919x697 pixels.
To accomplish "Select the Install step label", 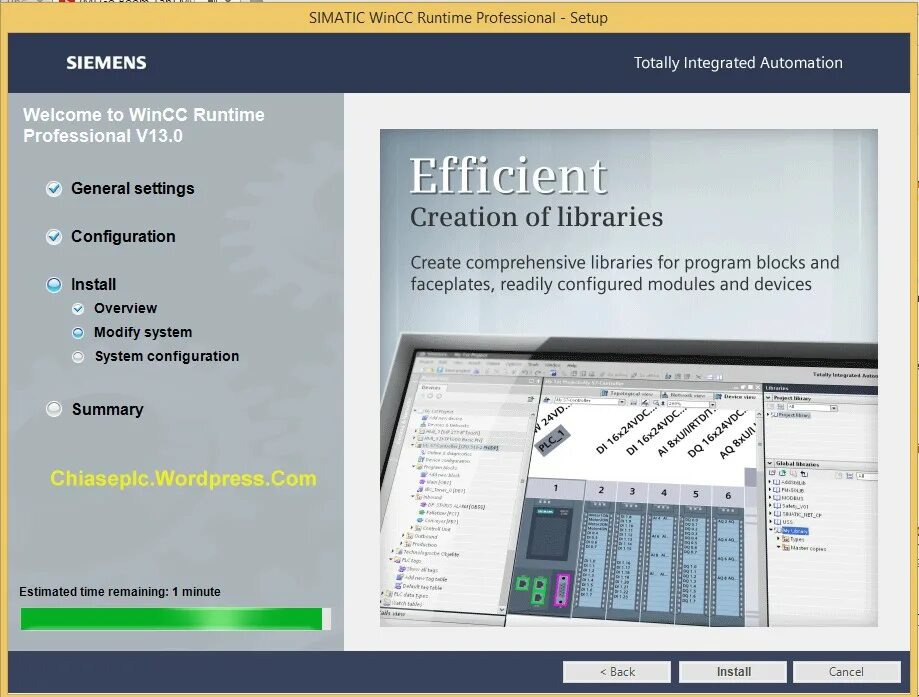I will (x=93, y=284).
